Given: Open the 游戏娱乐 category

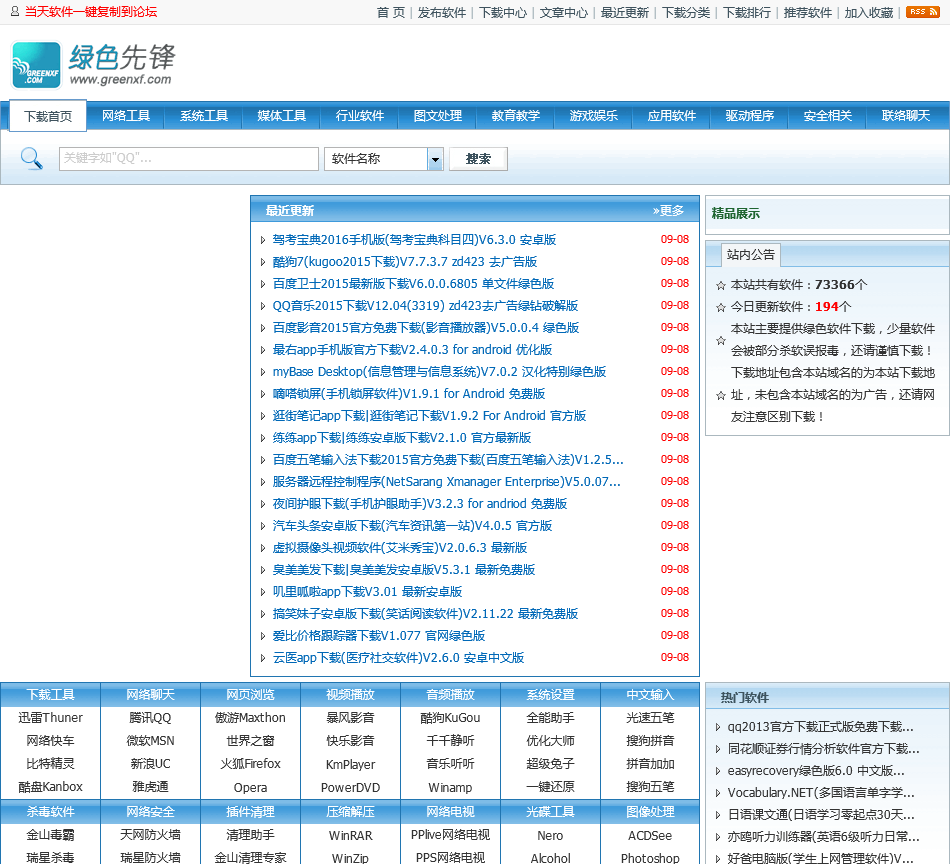Looking at the screenshot, I should coord(593,116).
